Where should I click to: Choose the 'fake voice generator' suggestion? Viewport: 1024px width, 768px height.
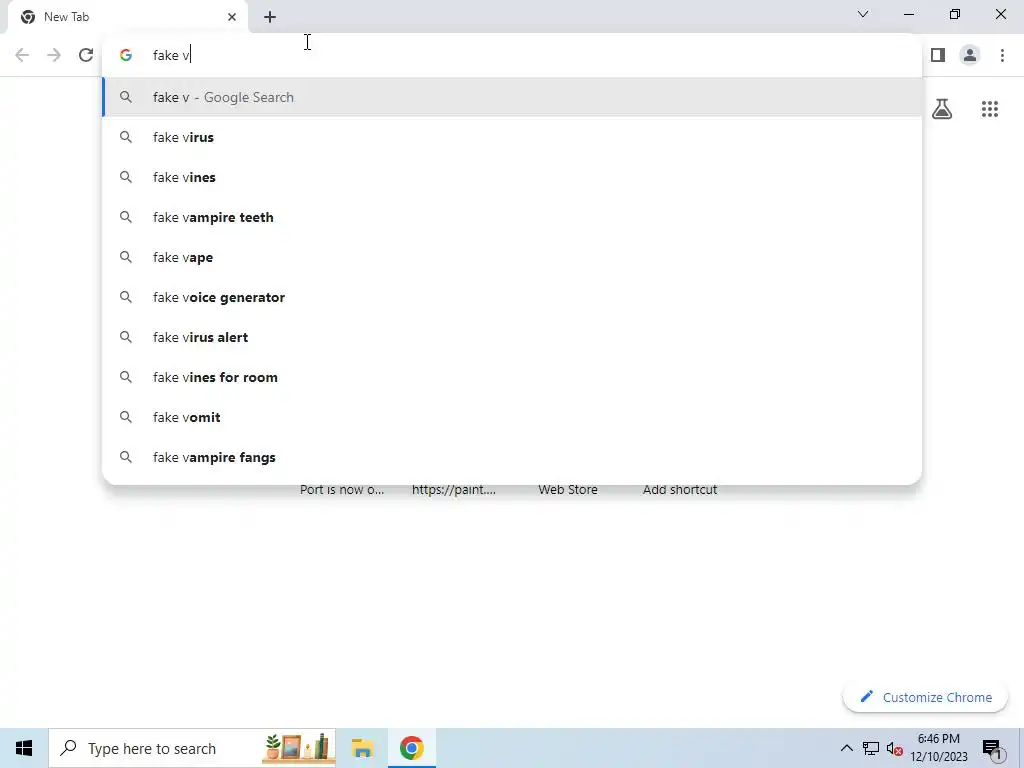[x=512, y=297]
